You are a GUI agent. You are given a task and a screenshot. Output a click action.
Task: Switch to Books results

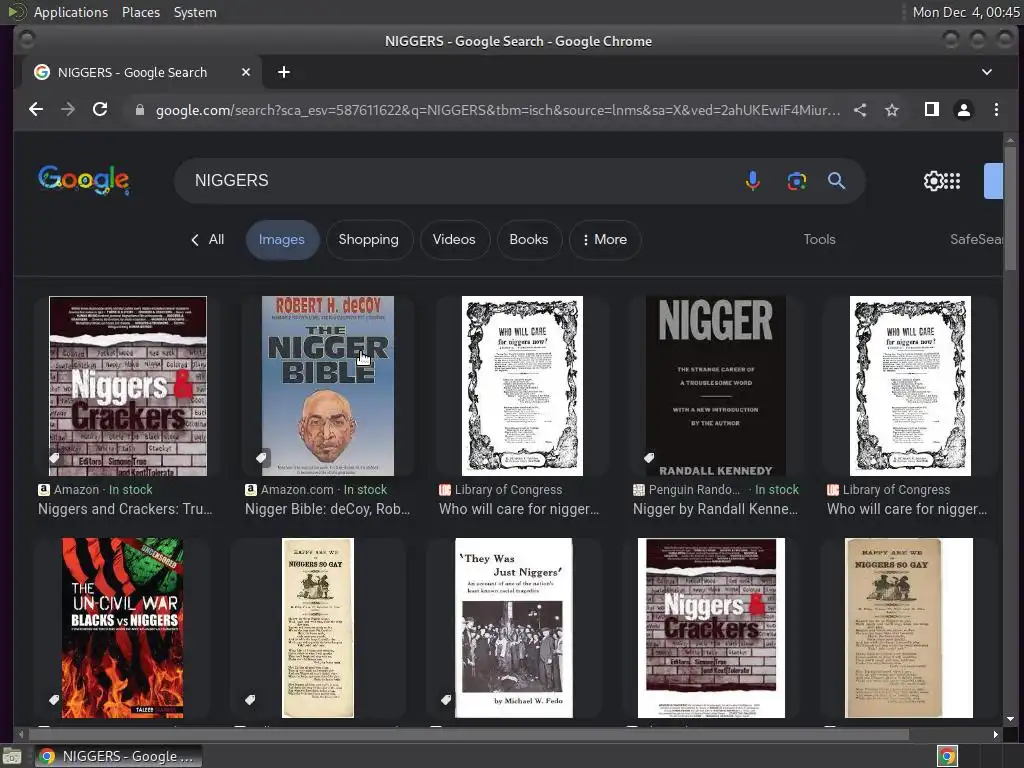[x=529, y=240]
